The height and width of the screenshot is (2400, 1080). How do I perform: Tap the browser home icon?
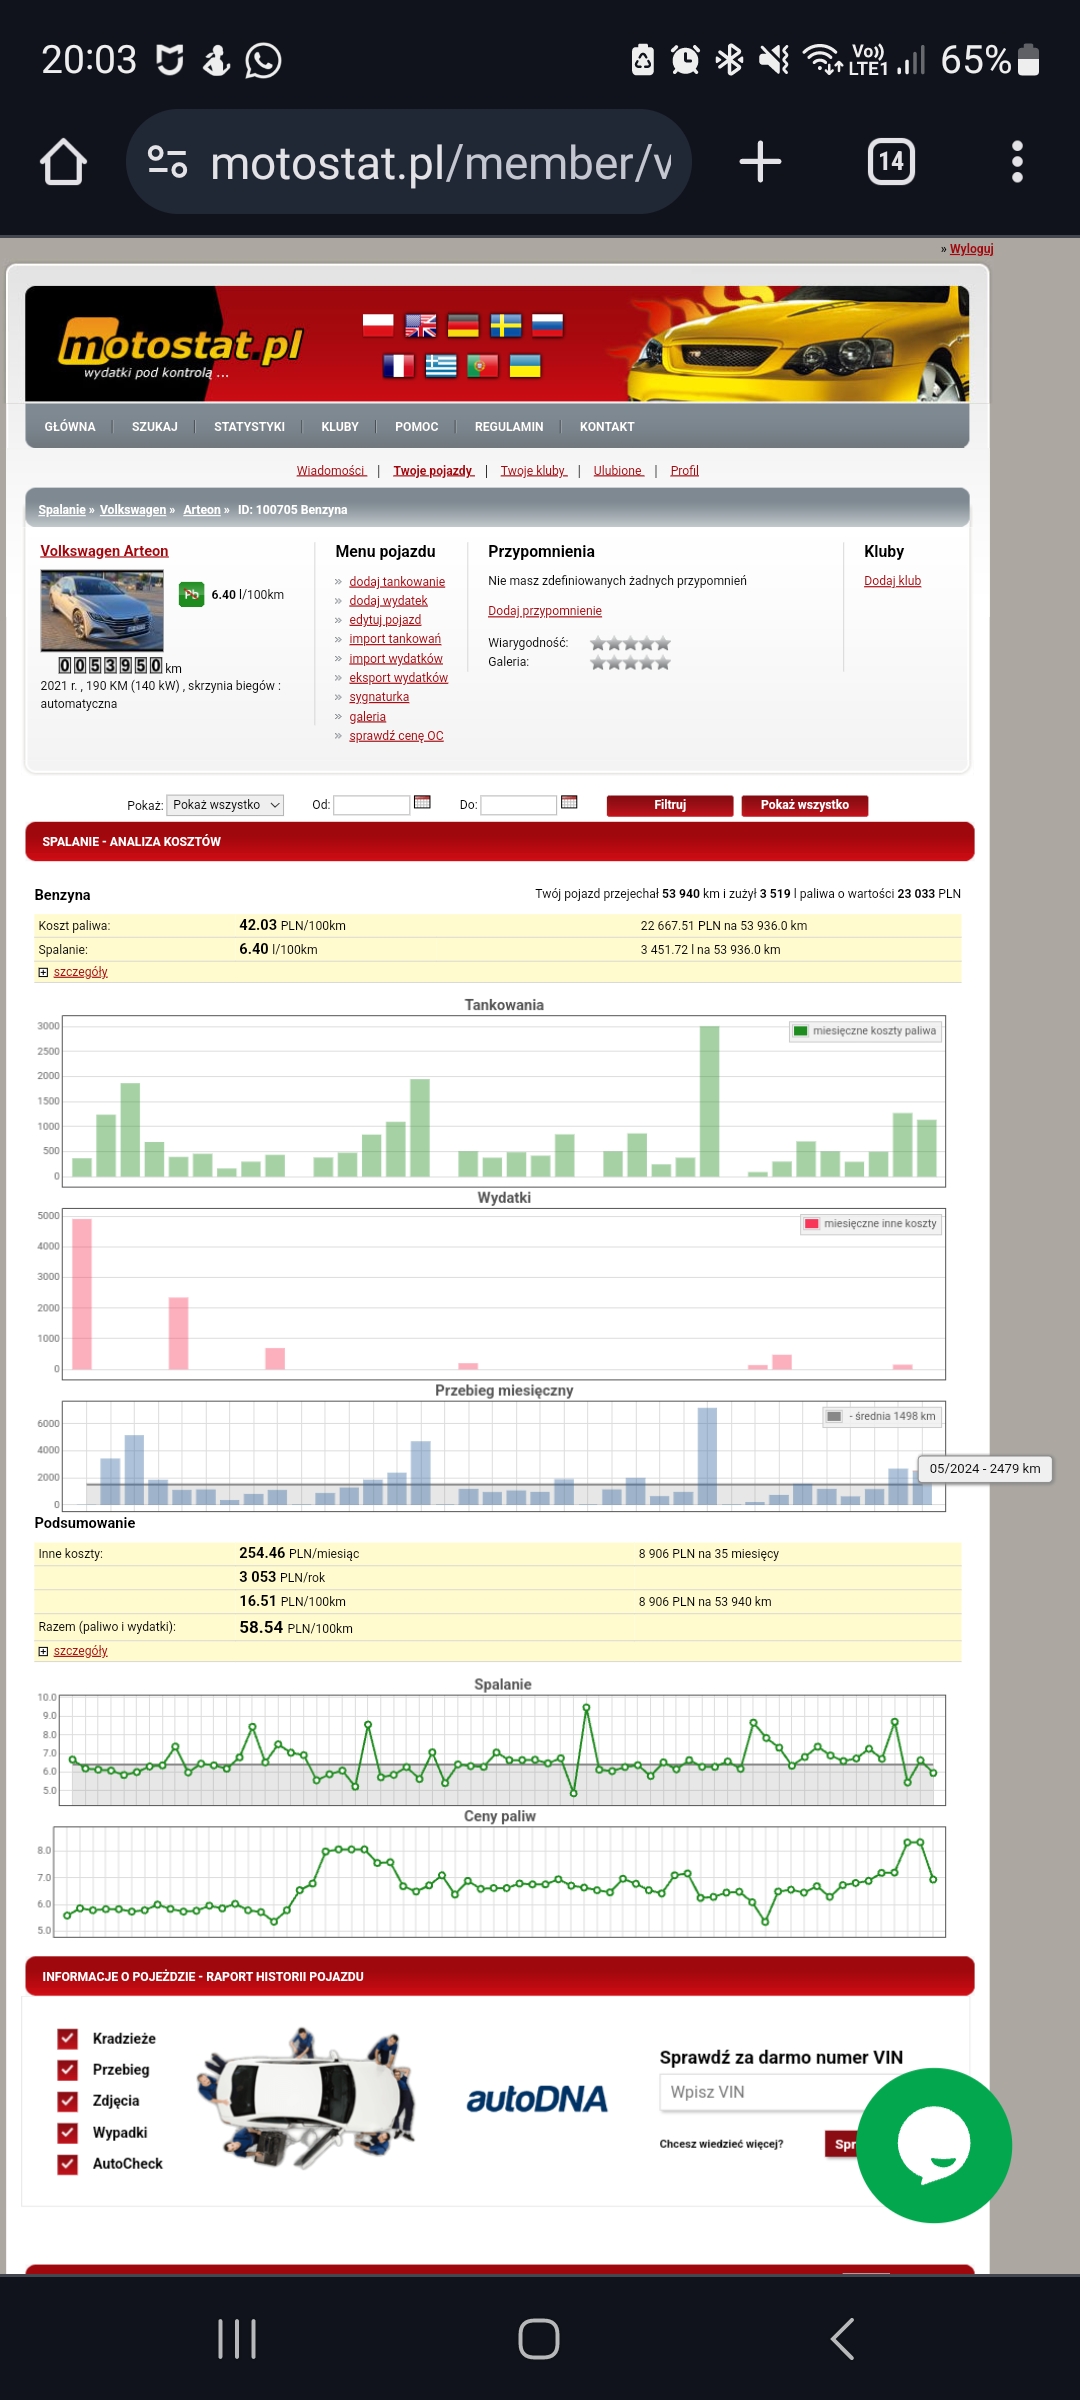[x=63, y=162]
